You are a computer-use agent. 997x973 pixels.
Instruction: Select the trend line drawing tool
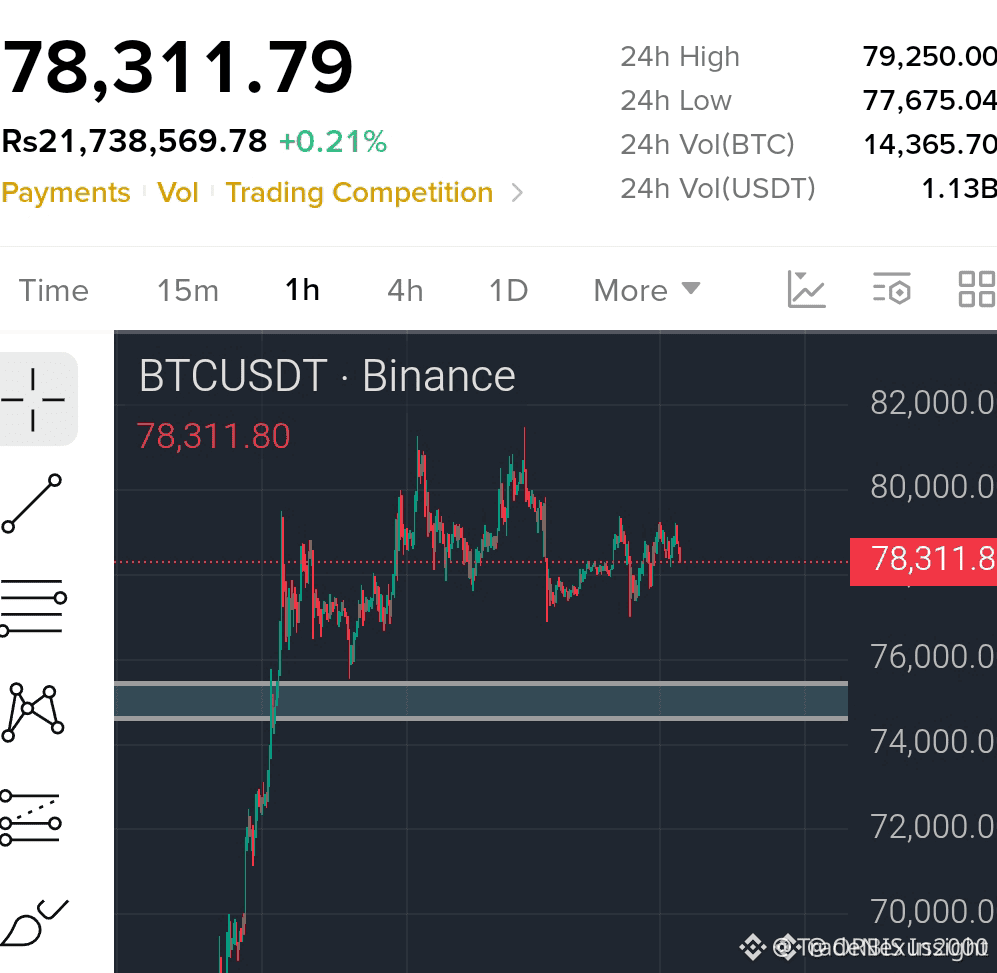[32, 504]
